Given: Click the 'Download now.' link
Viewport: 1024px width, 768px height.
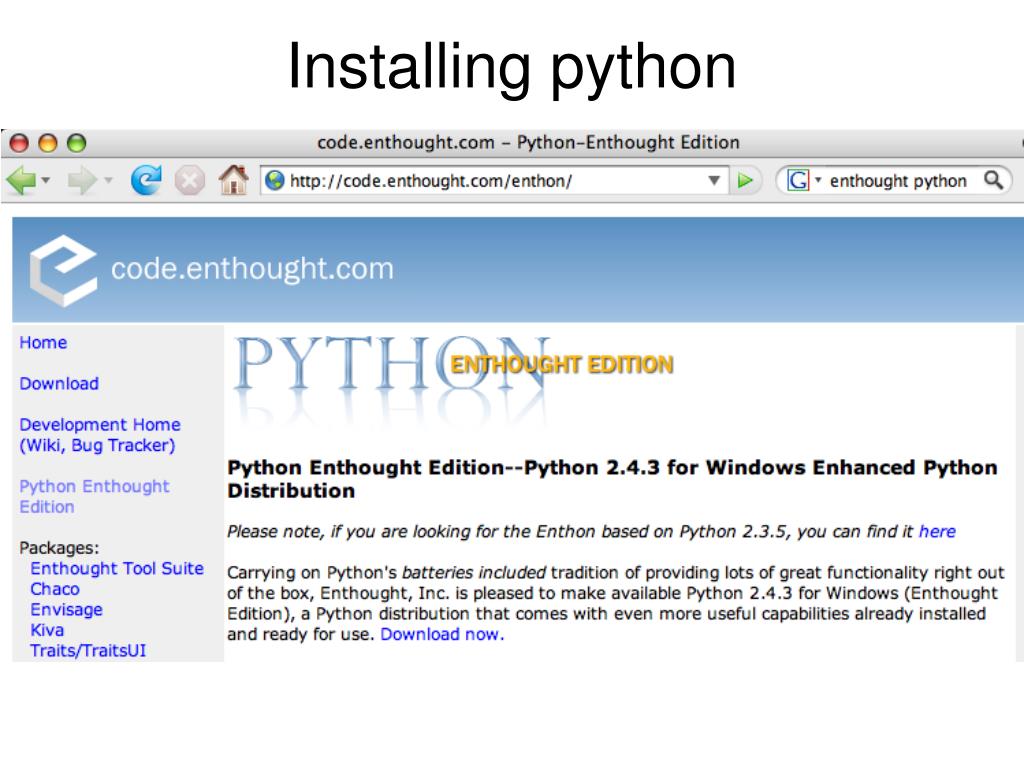Looking at the screenshot, I should point(442,634).
